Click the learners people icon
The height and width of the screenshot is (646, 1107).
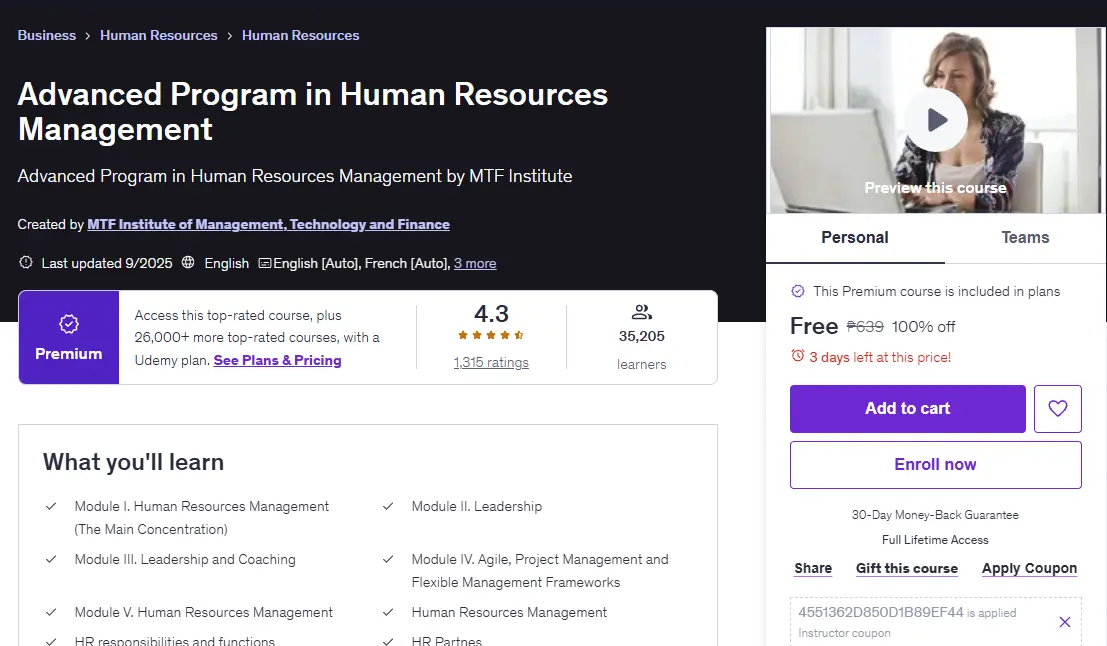[642, 311]
